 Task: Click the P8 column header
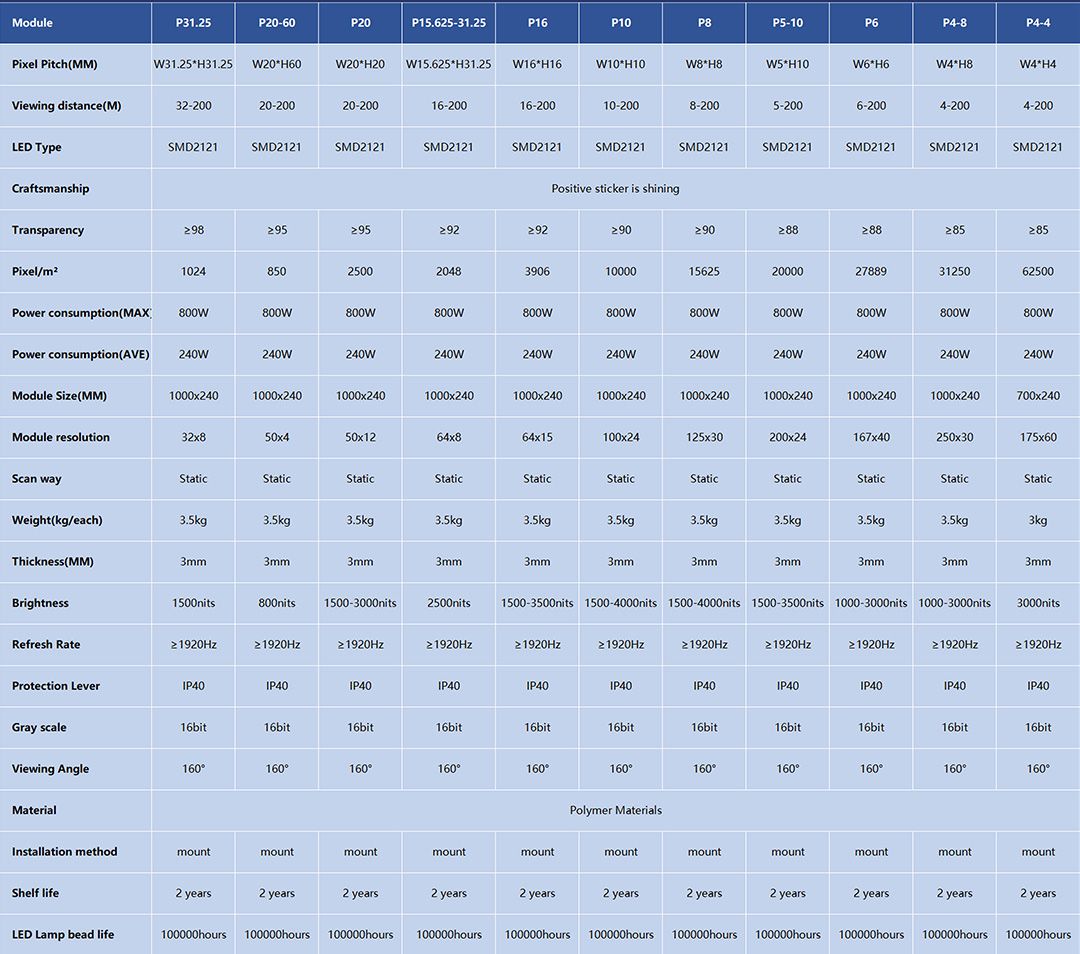(x=704, y=23)
